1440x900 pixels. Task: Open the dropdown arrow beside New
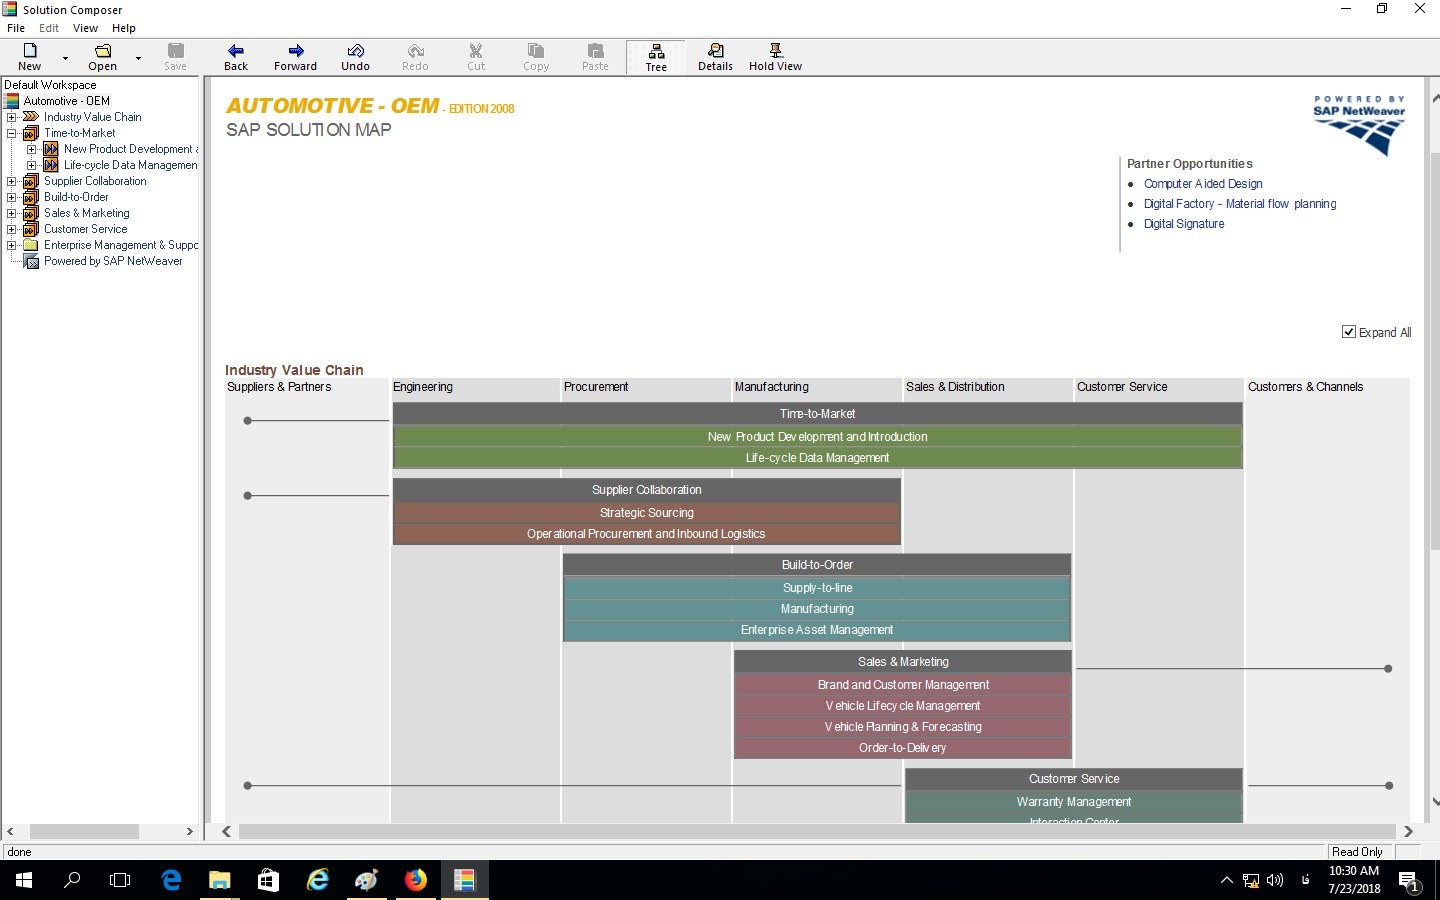66,58
